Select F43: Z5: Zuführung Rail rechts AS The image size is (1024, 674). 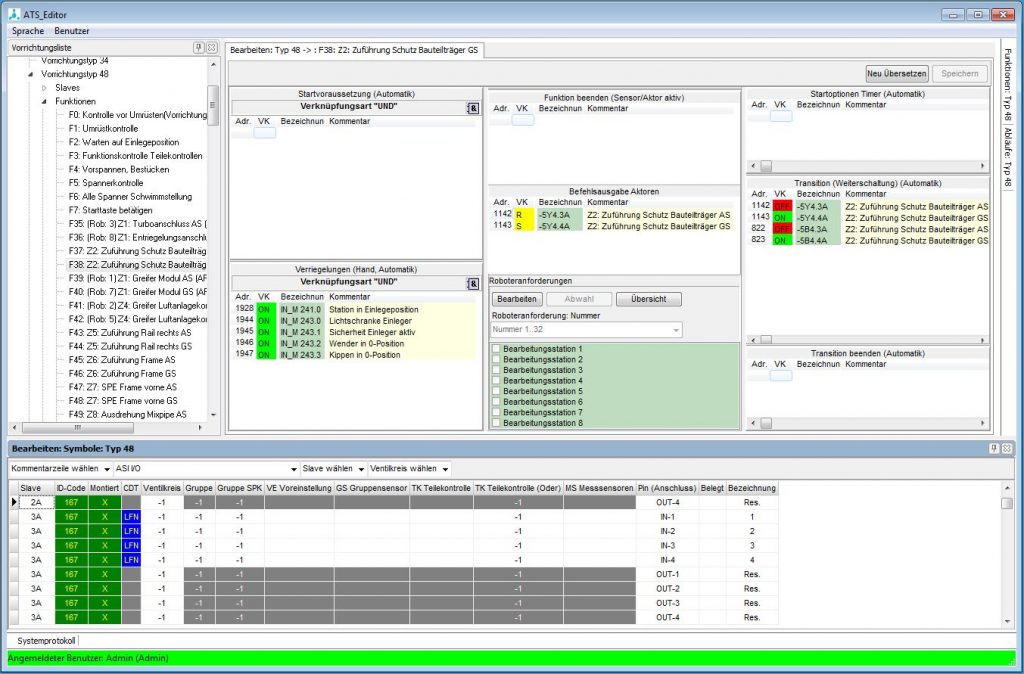[129, 332]
